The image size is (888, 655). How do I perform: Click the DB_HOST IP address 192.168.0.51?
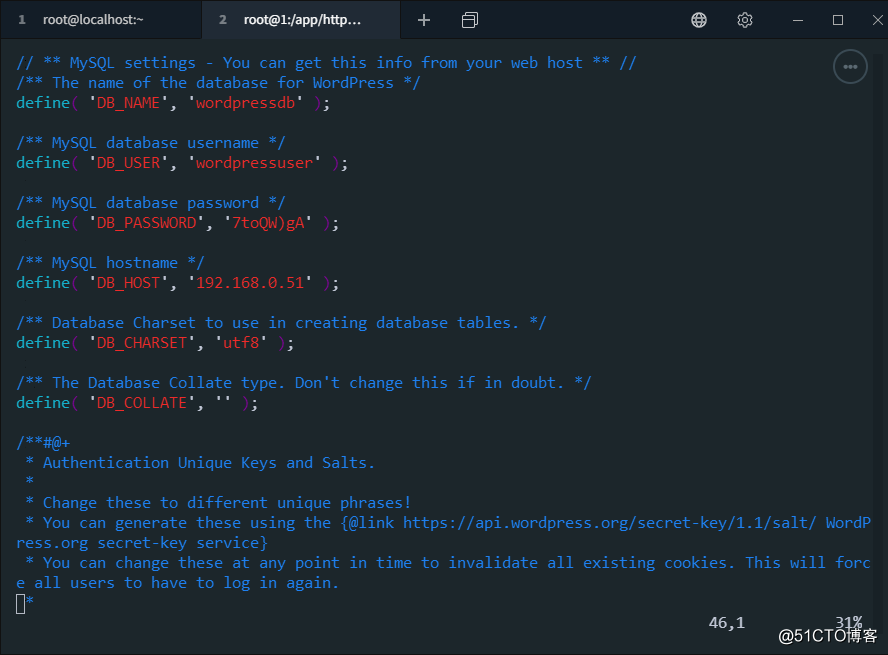click(253, 283)
